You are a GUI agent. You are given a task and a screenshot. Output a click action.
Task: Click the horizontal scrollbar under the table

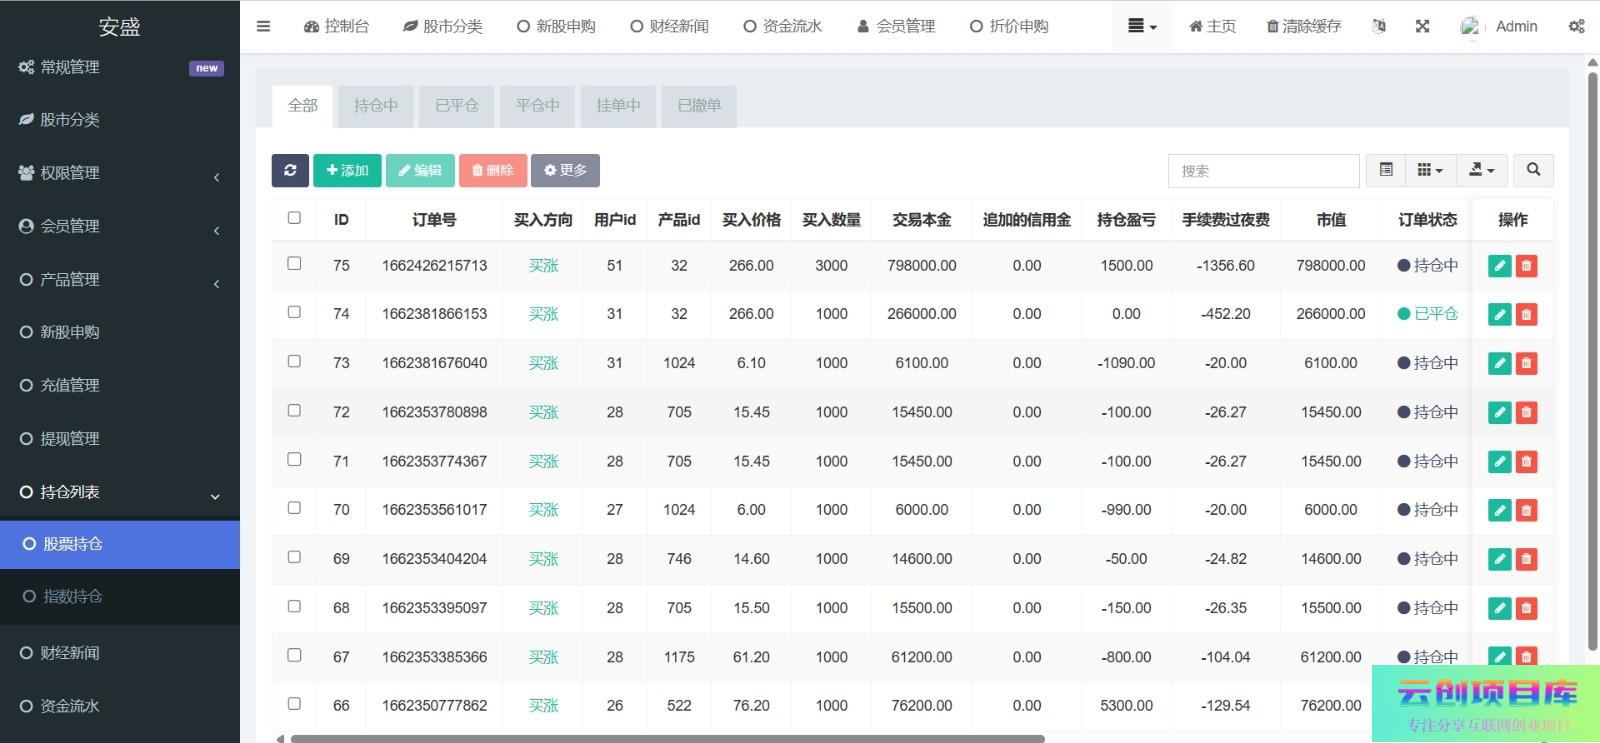coord(667,739)
